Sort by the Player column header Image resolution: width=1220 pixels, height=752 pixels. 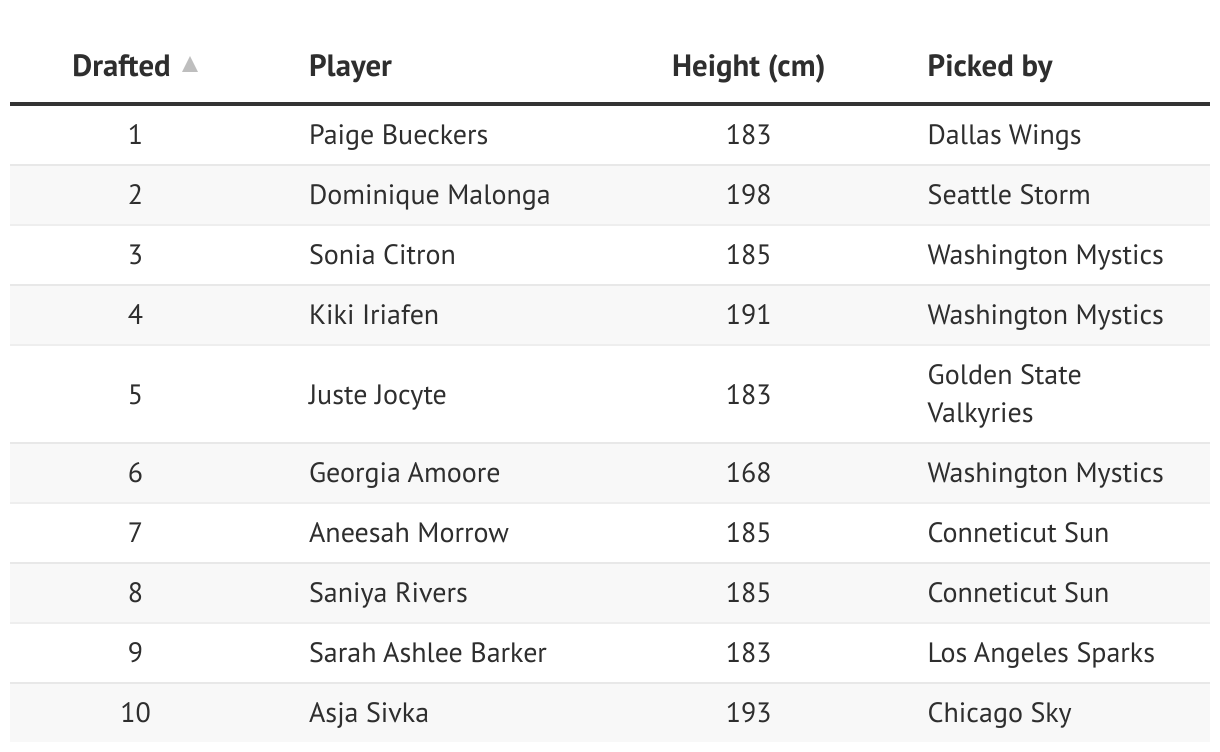pyautogui.click(x=350, y=67)
